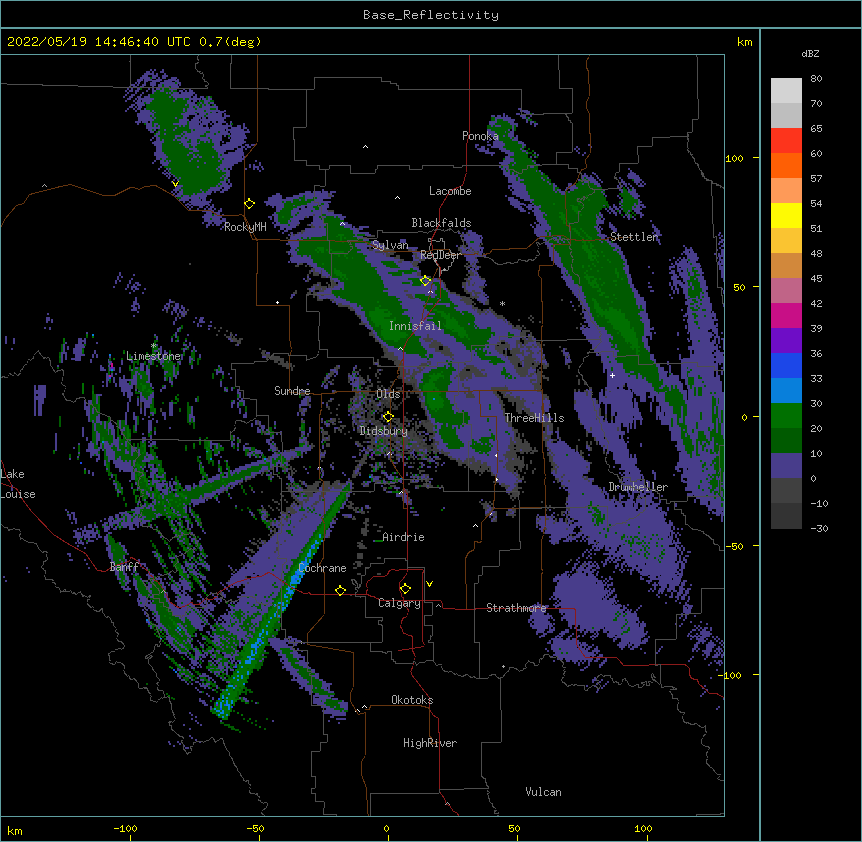862x842 pixels.
Task: Pick the orange 57-60 dBZ legend swatch
Action: [786, 165]
